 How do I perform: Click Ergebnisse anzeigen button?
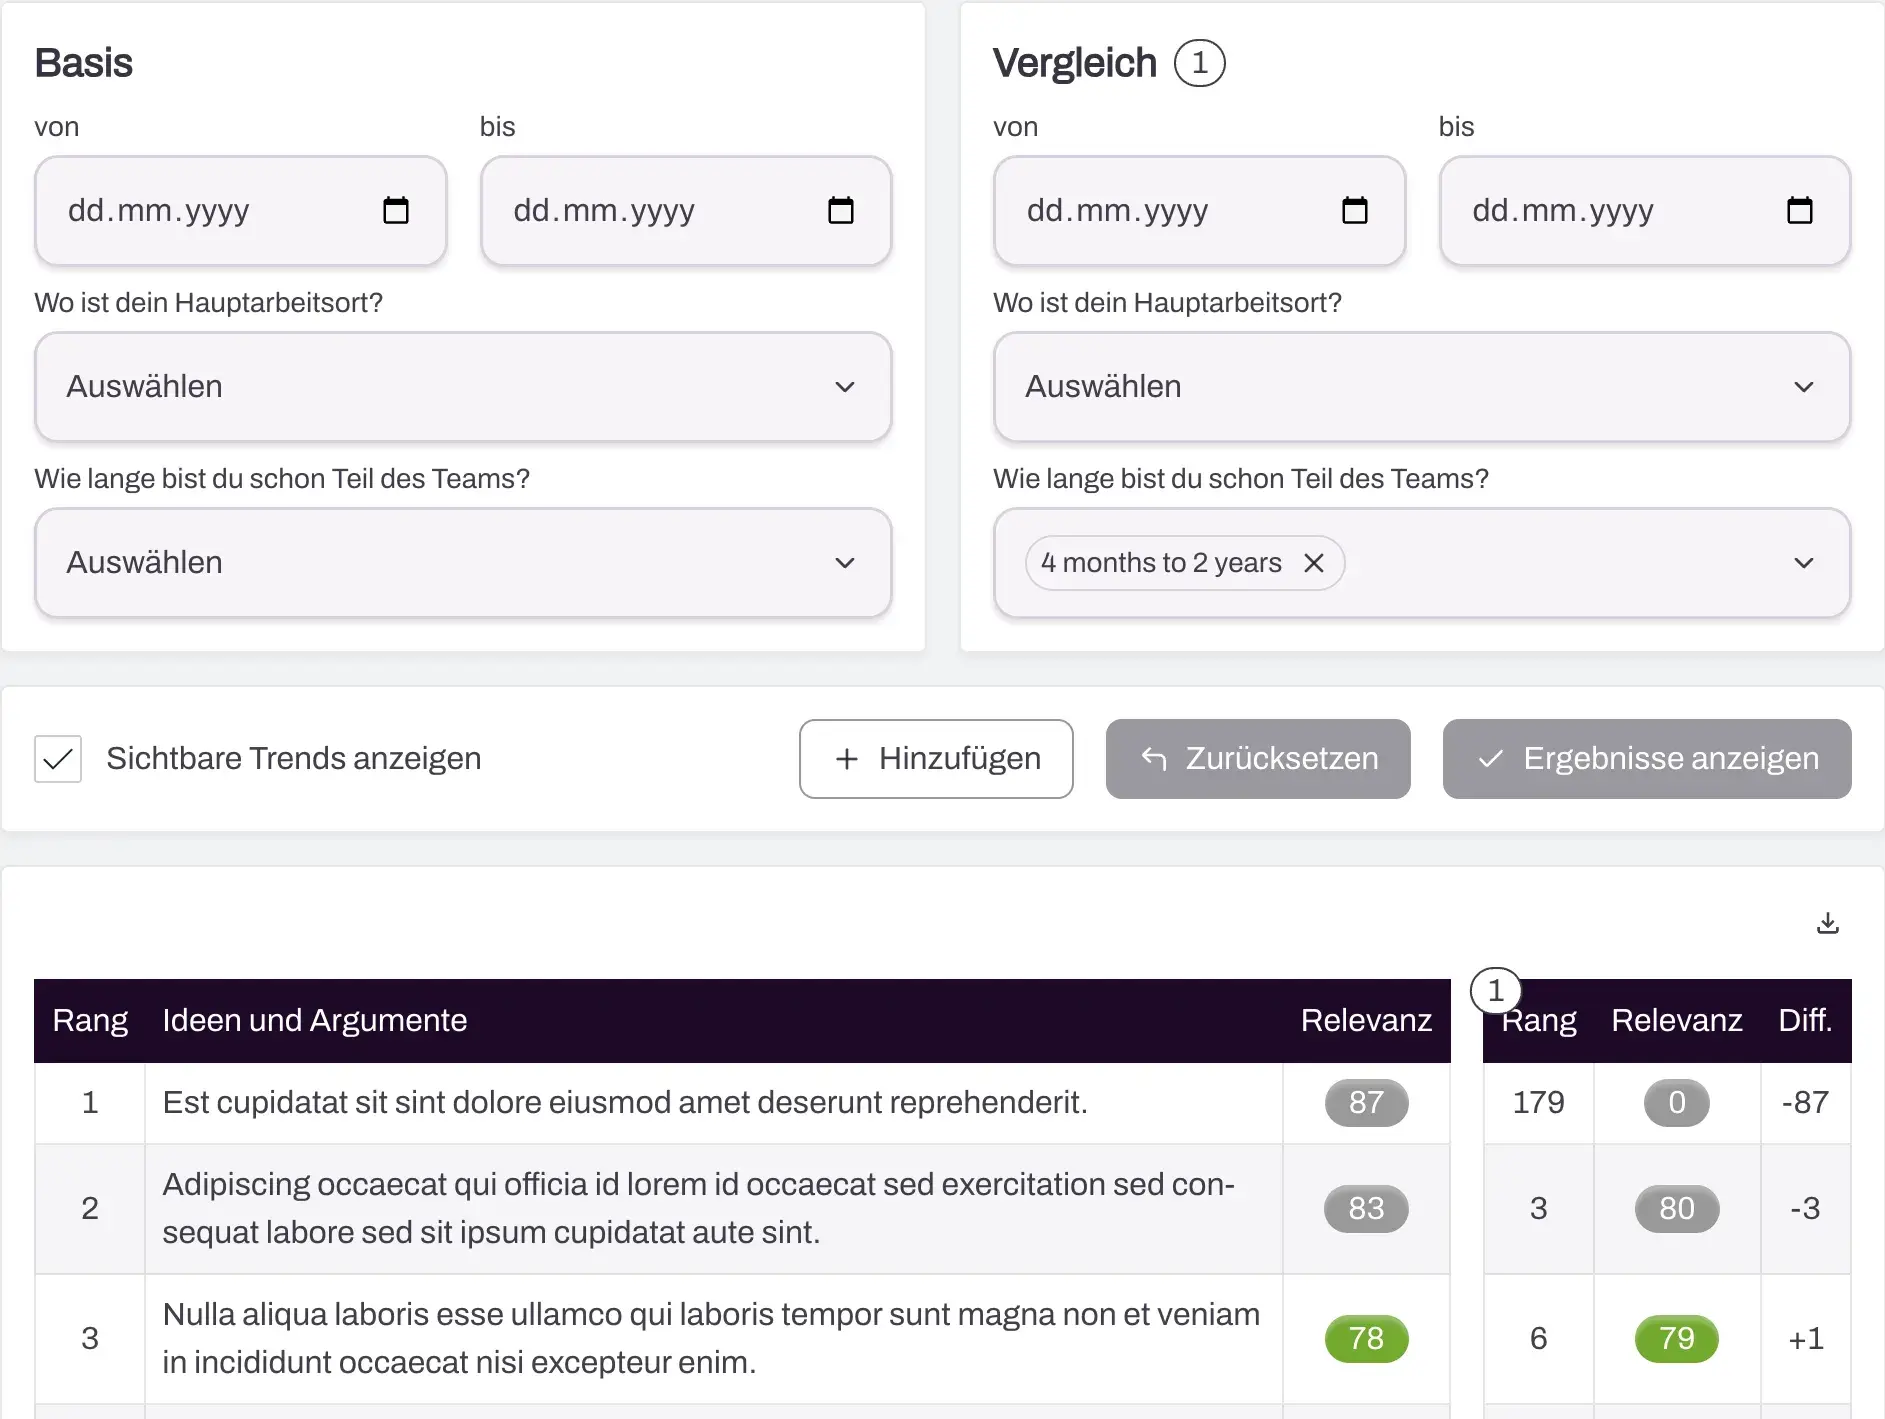pyautogui.click(x=1646, y=759)
